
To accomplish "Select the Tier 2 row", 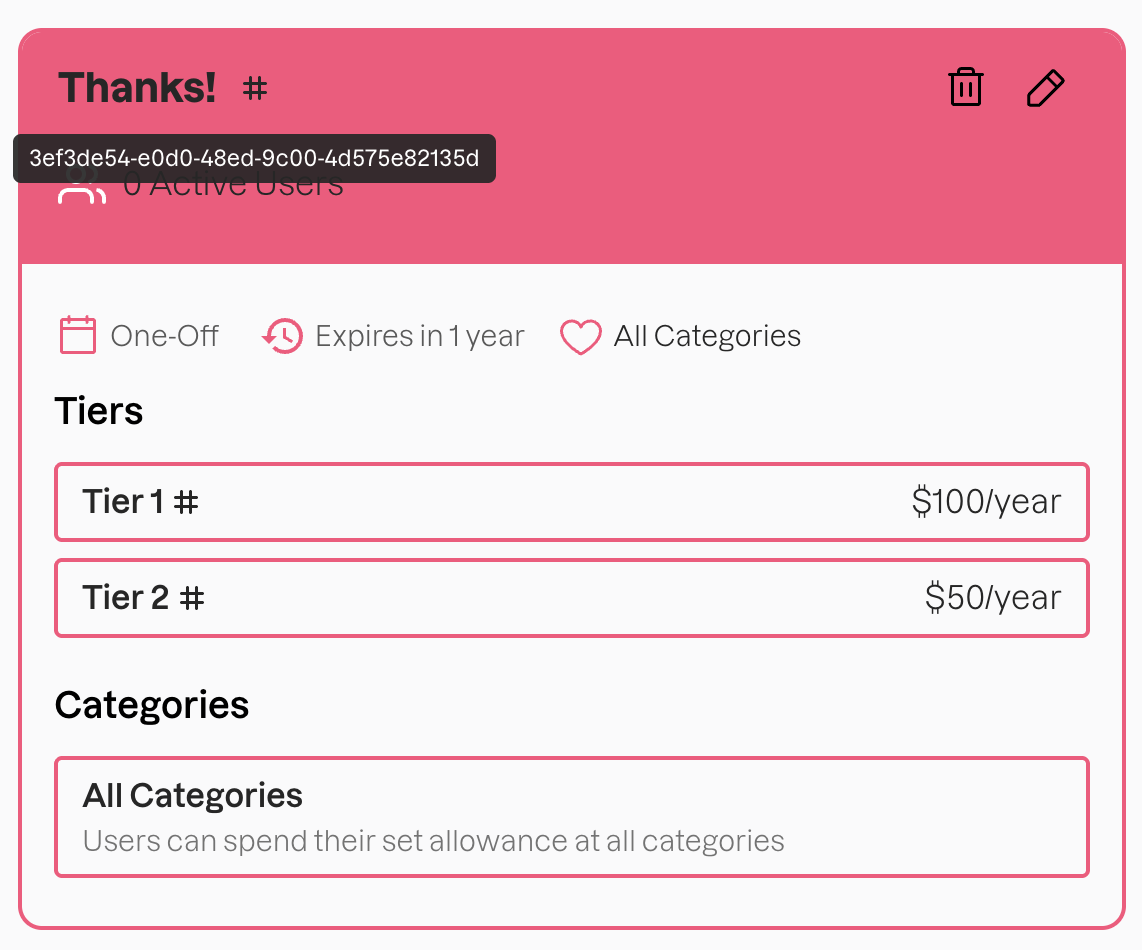I will [571, 598].
